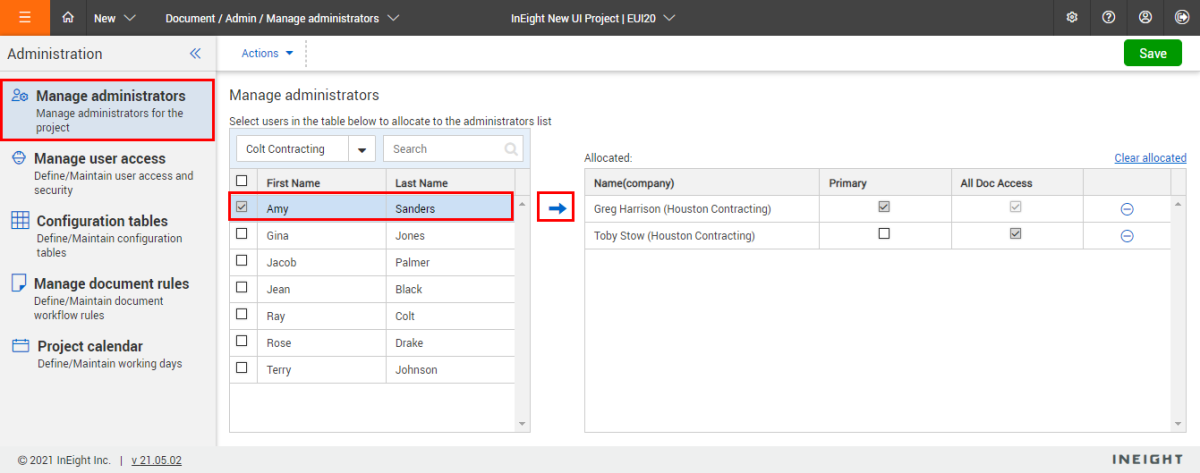Open the New dropdown menu
Screen dimensions: 1200x473
click(115, 18)
